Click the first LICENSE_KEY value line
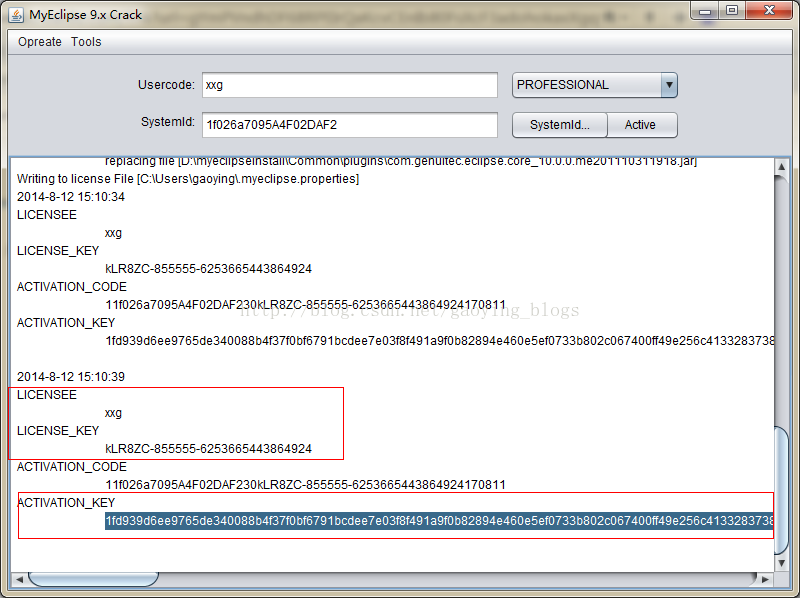800x598 pixels. [208, 269]
